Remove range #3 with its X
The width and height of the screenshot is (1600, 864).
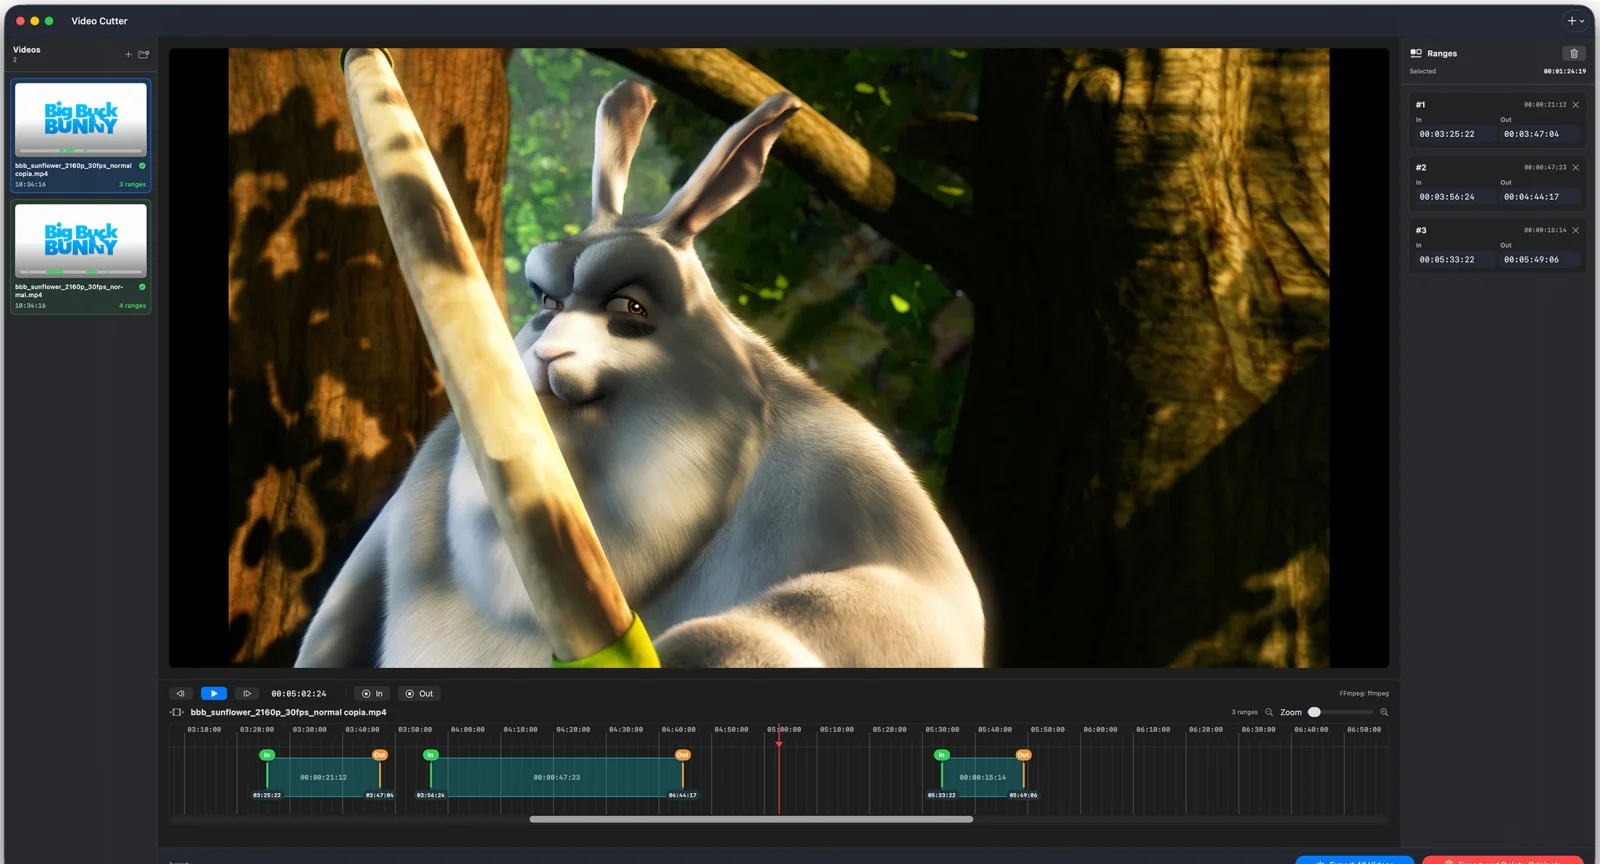[x=1576, y=230]
